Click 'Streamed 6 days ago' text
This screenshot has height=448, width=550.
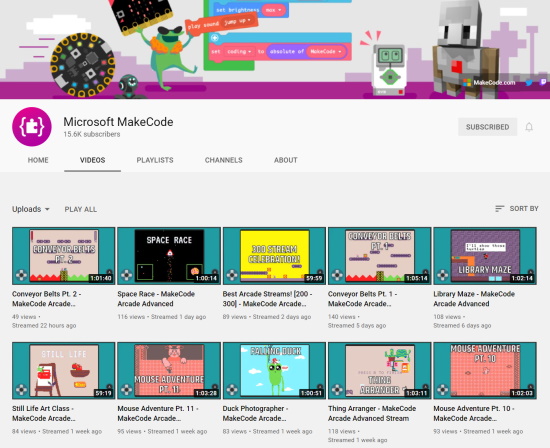pos(462,326)
